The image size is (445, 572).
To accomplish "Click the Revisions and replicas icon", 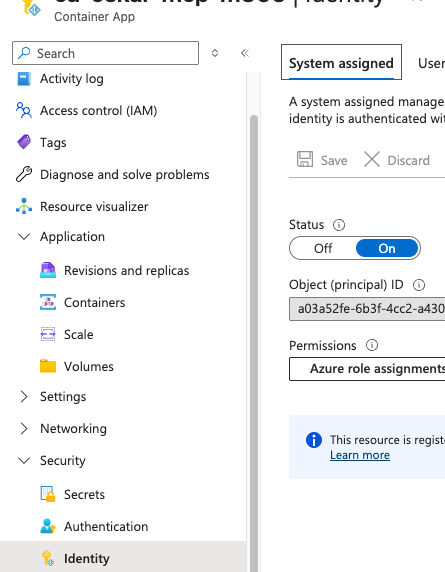I will pos(48,271).
